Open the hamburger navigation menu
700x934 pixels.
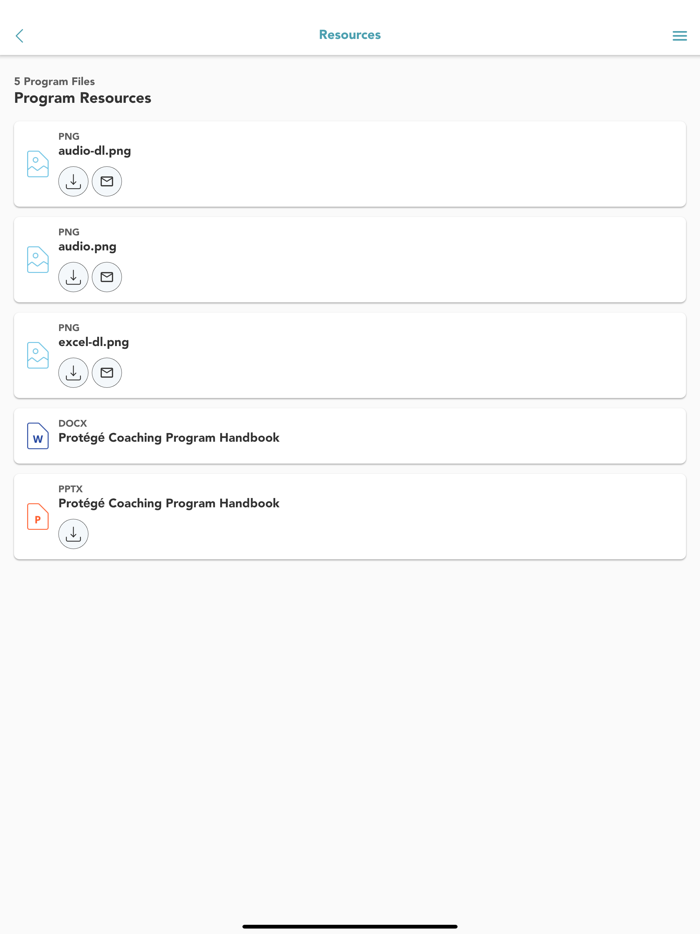679,34
